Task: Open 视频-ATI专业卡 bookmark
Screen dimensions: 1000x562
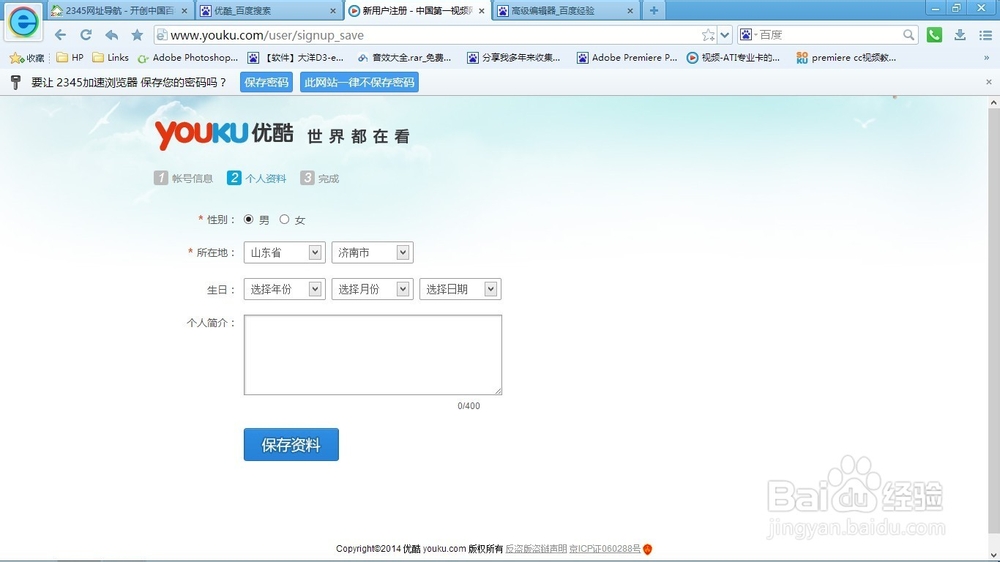Action: point(733,57)
